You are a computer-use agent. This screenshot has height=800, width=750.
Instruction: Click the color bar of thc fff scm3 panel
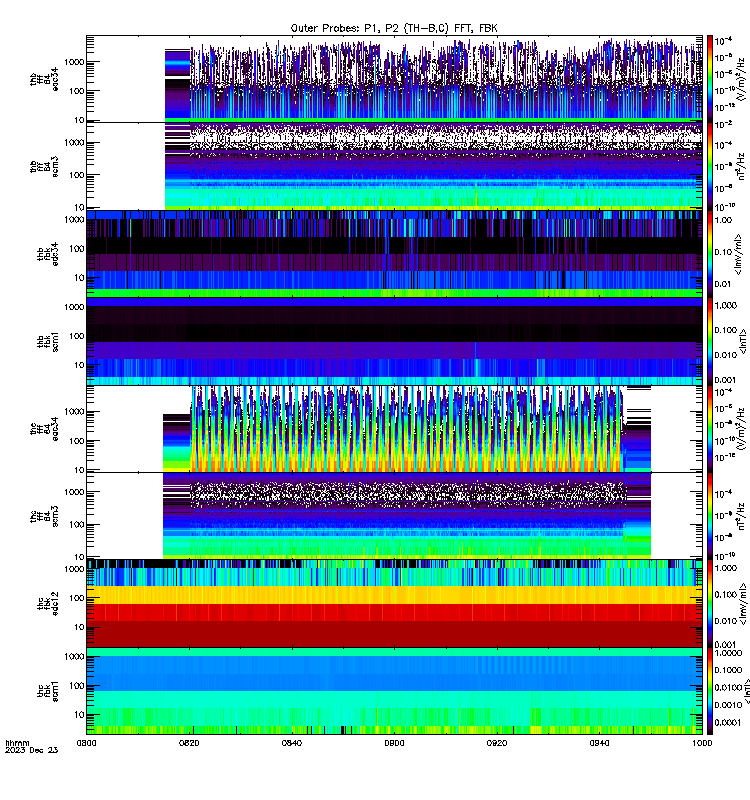(710, 516)
